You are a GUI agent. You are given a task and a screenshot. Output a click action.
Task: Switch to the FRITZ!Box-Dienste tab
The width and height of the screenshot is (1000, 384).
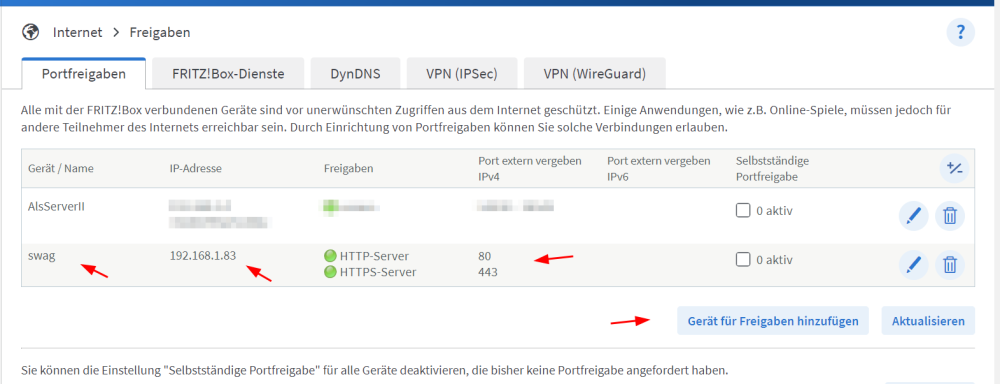228,73
